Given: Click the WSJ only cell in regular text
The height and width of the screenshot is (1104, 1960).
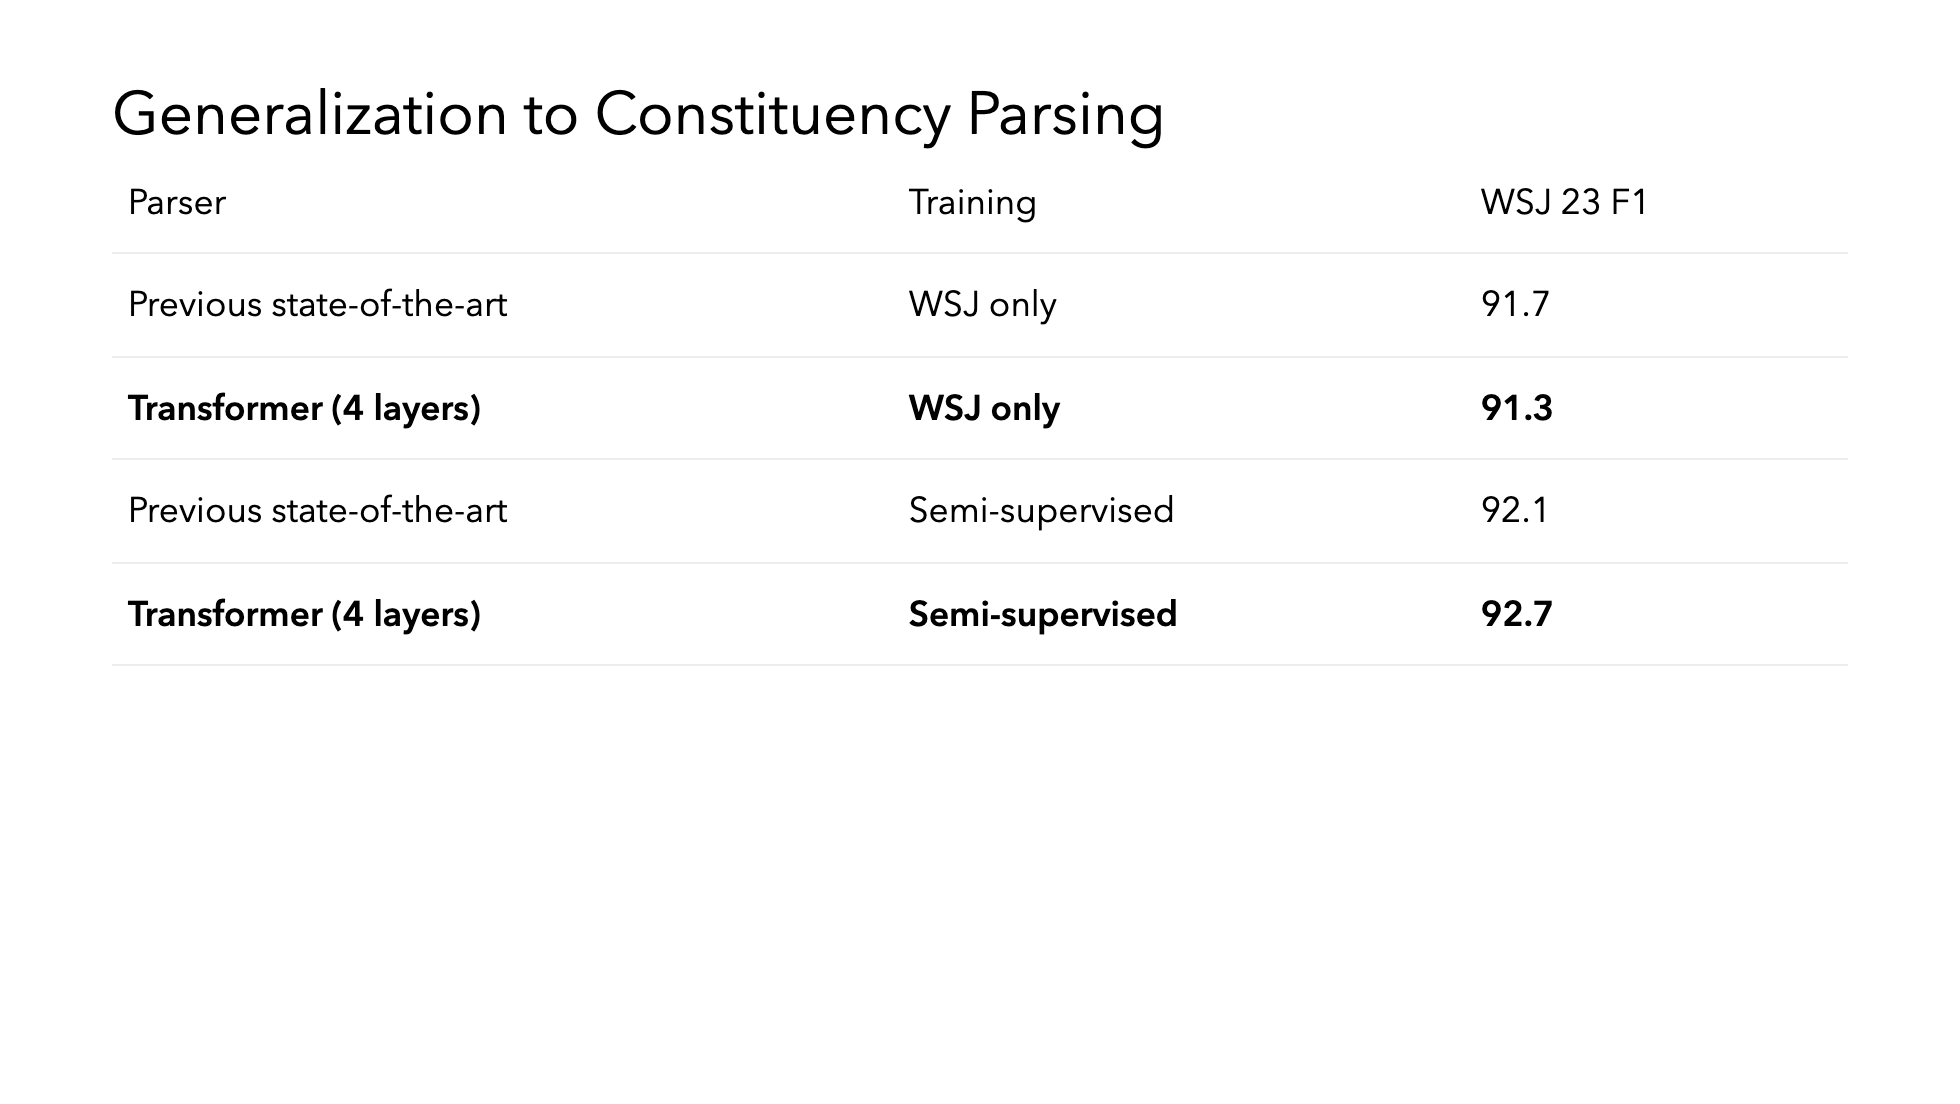Looking at the screenshot, I should coord(982,305).
